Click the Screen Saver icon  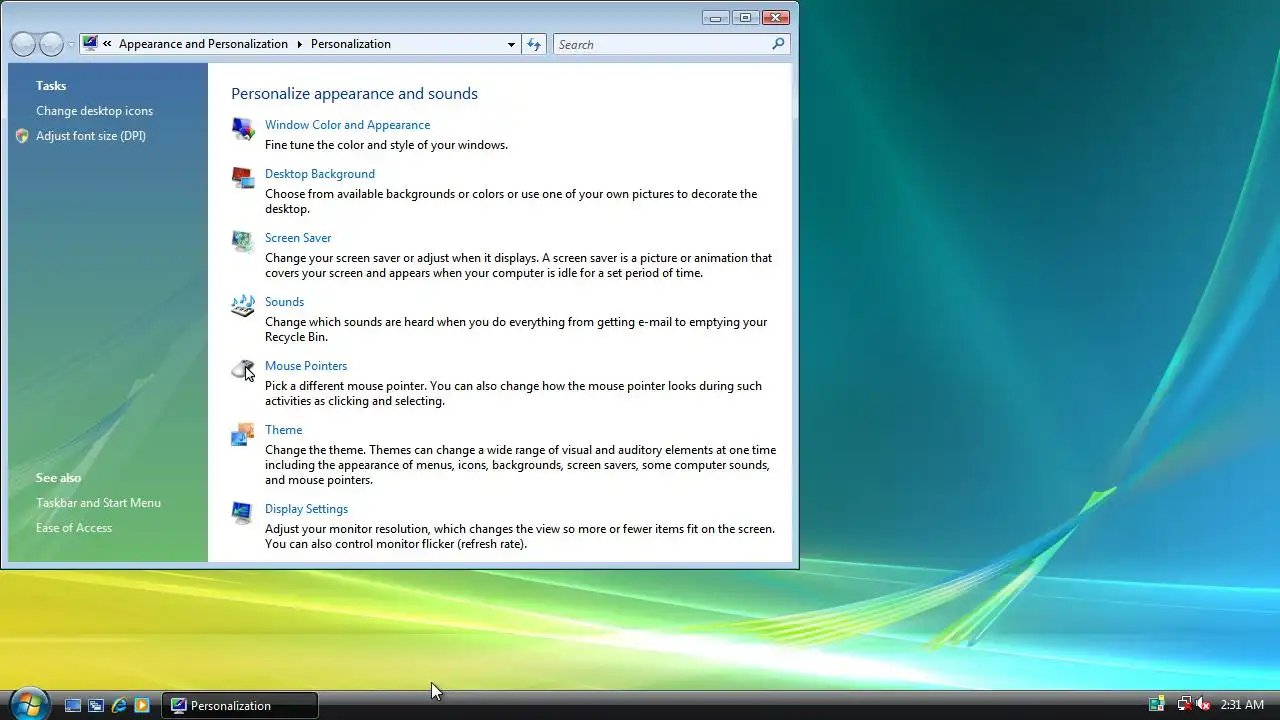tap(243, 242)
